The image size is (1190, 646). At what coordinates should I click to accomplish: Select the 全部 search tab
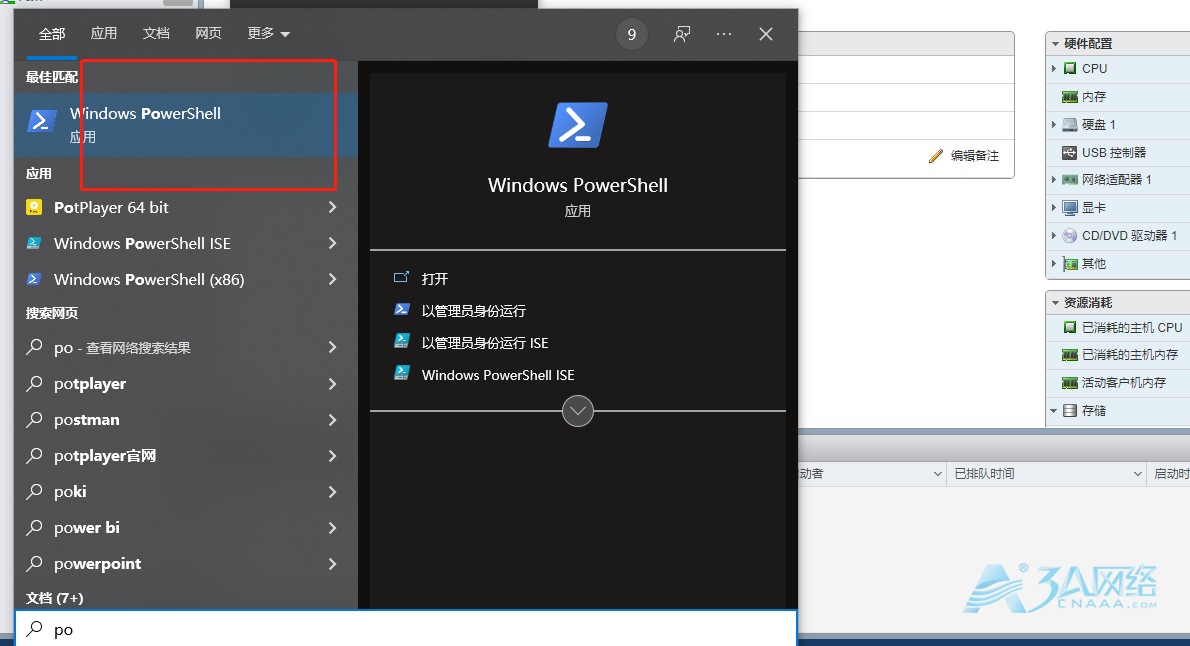click(x=52, y=33)
